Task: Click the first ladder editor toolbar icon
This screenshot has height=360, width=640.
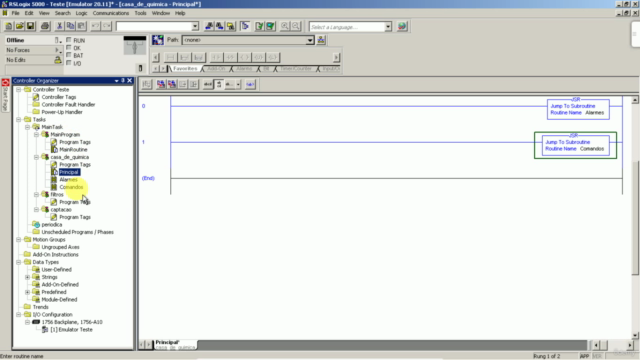Action: click(x=147, y=84)
